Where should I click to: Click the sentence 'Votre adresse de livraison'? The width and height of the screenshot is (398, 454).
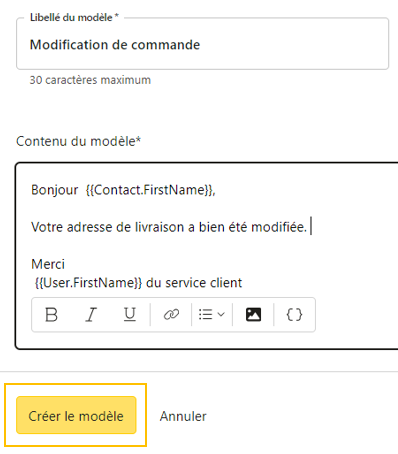108,227
